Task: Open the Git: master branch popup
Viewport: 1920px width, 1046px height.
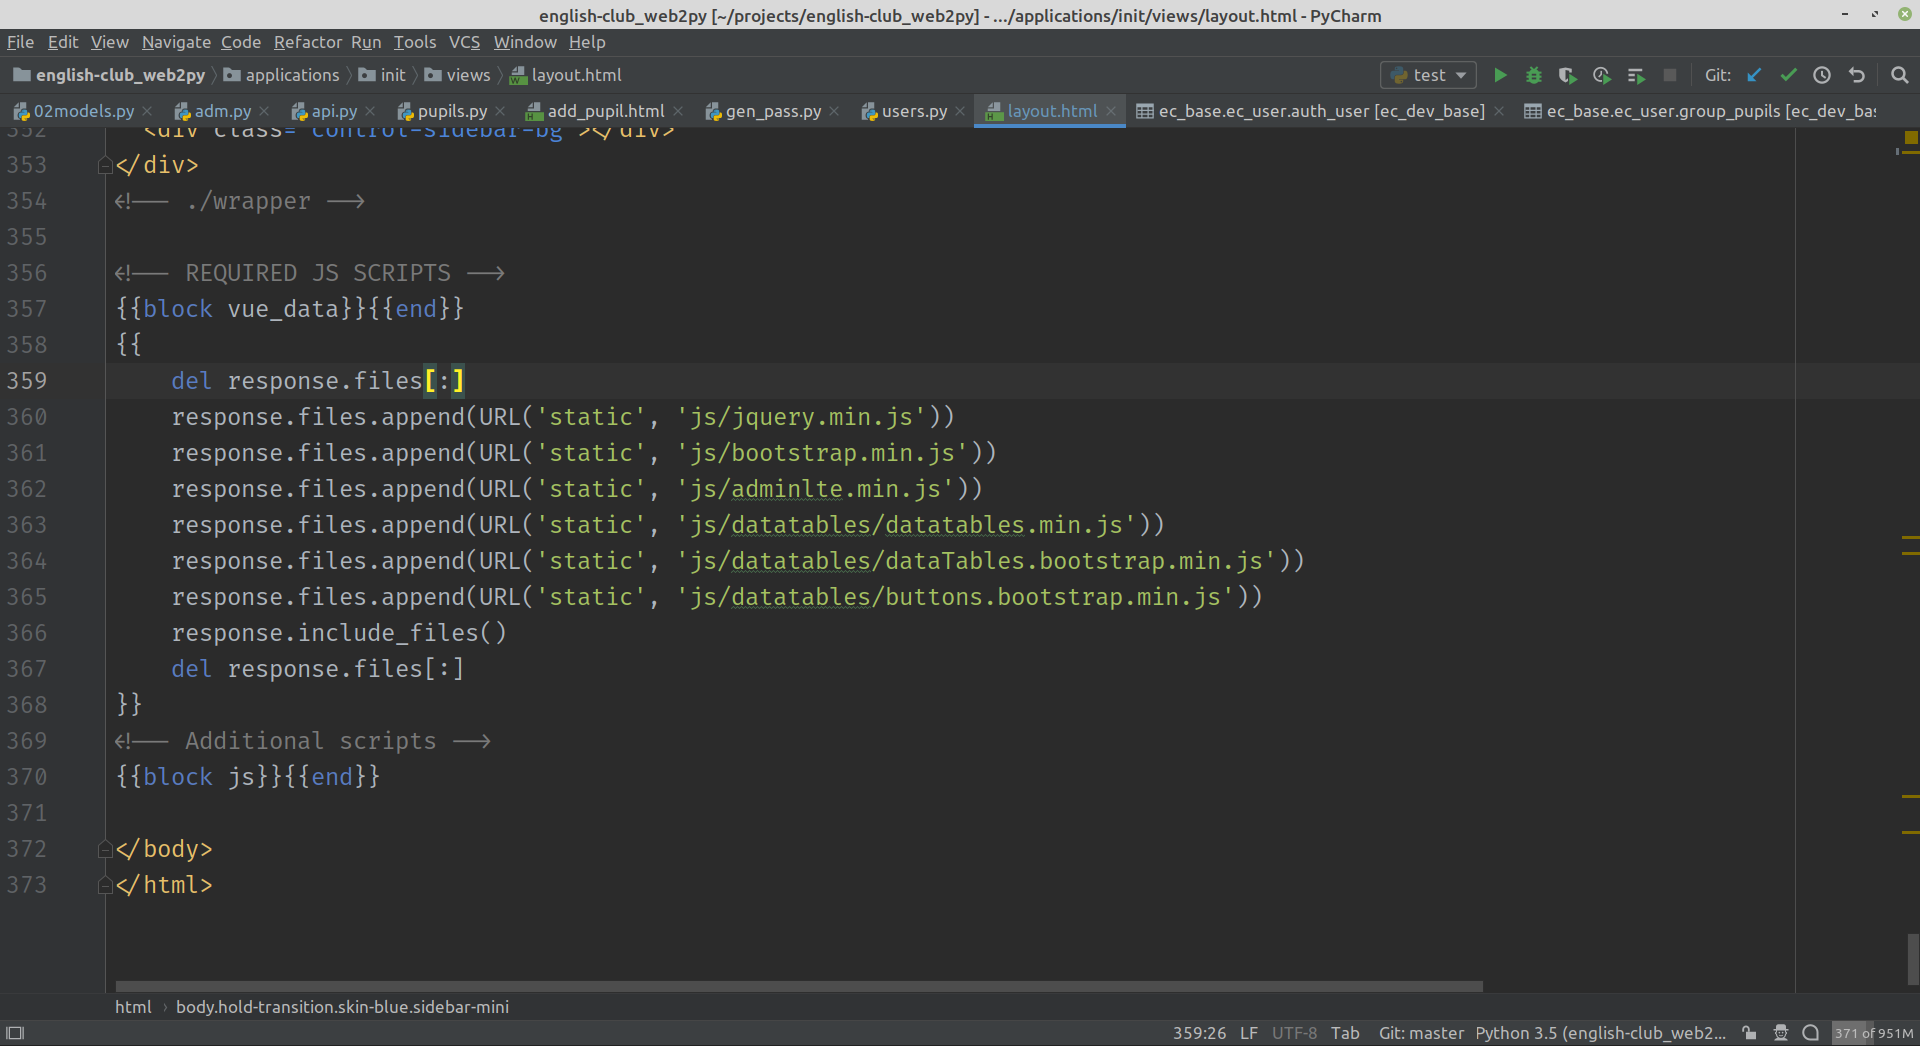Action: pos(1421,1033)
